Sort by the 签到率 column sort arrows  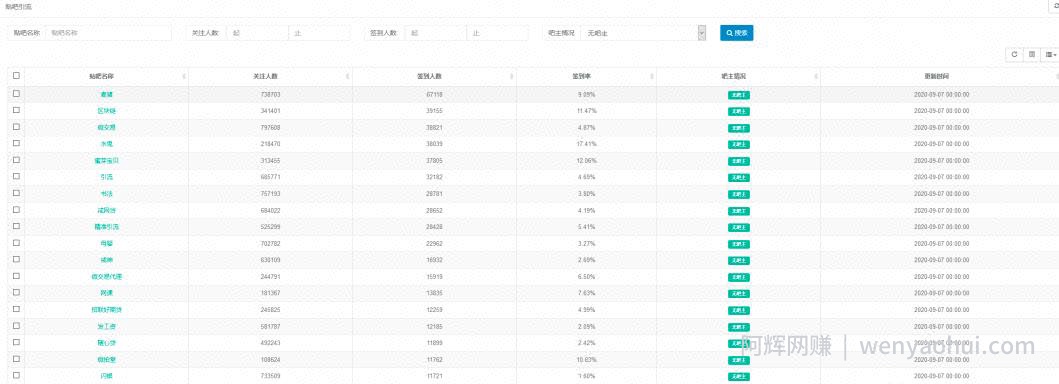(x=652, y=77)
